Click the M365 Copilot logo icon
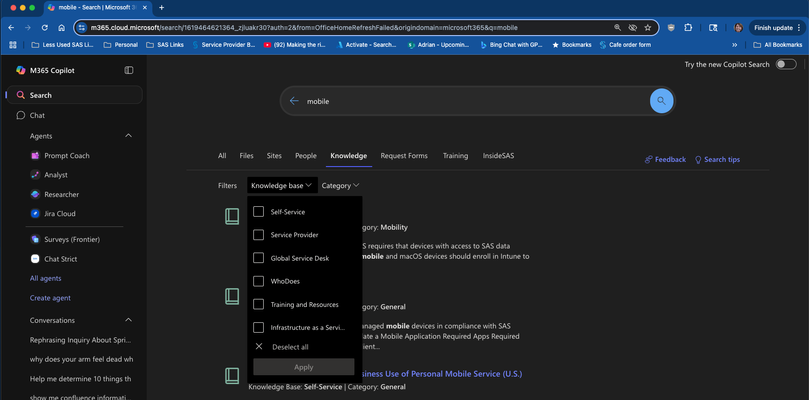This screenshot has width=809, height=400. 21,70
